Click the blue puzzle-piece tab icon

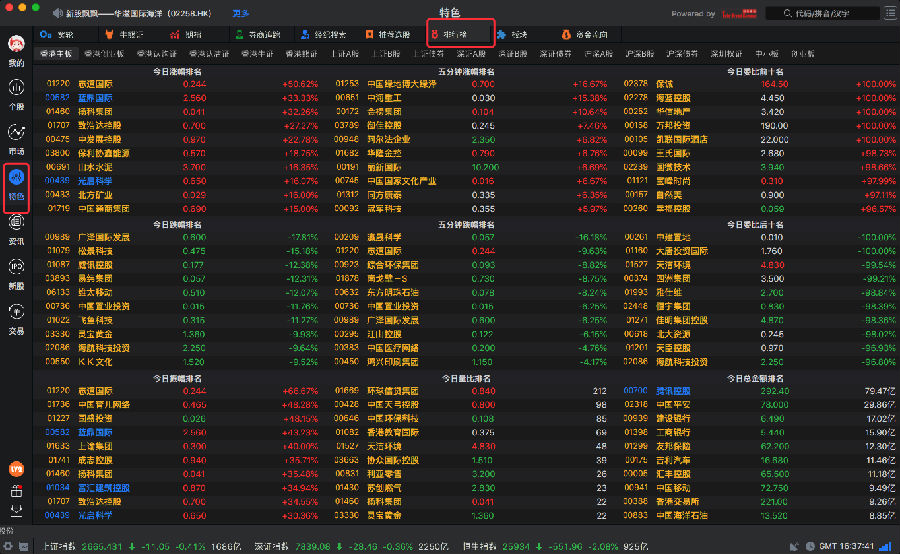(501, 34)
